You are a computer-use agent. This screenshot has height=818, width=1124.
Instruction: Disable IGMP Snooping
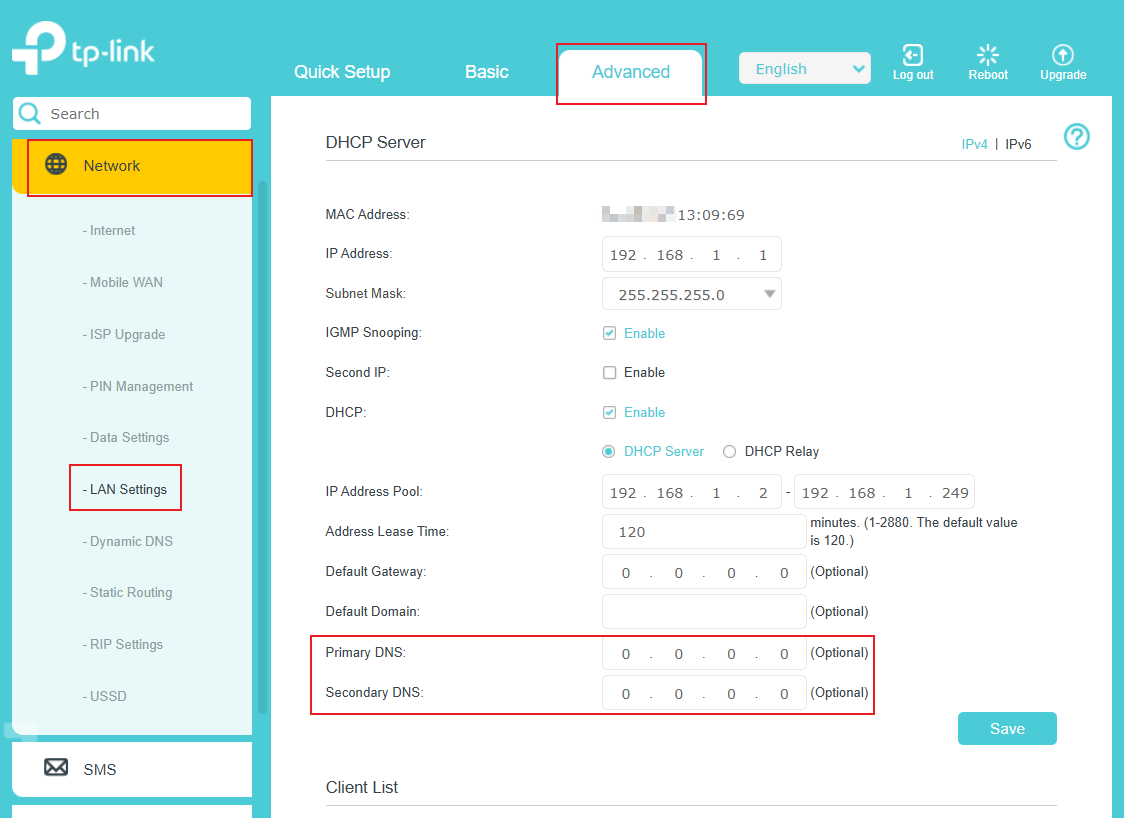click(609, 332)
